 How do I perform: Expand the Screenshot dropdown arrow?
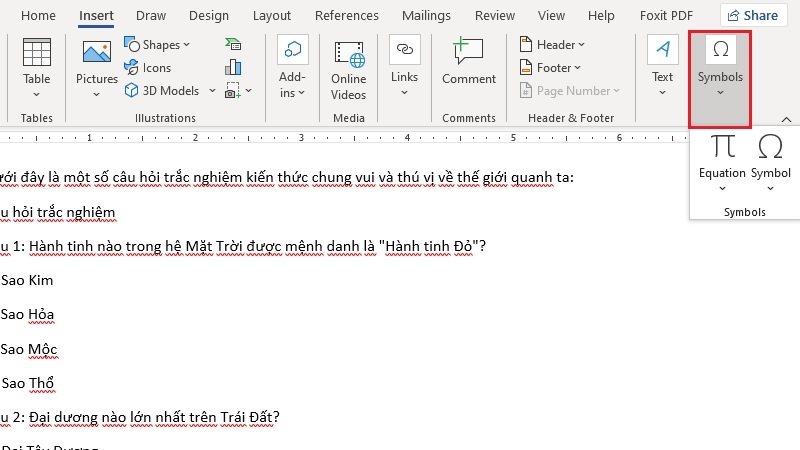point(248,91)
